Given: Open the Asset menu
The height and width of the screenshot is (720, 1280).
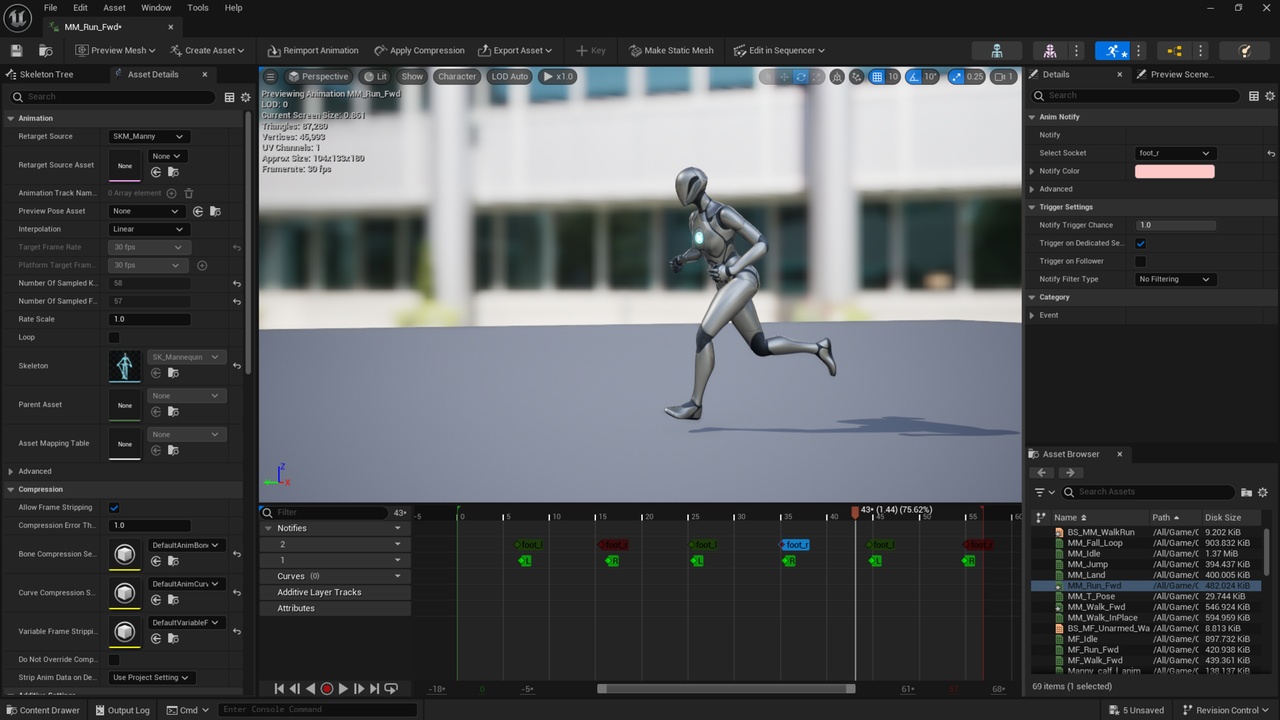Looking at the screenshot, I should click(x=114, y=7).
